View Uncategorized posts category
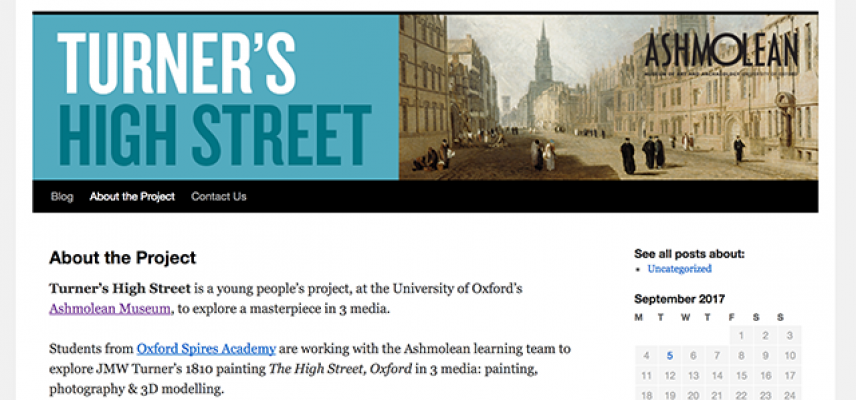This screenshot has height=400, width=856. point(679,268)
